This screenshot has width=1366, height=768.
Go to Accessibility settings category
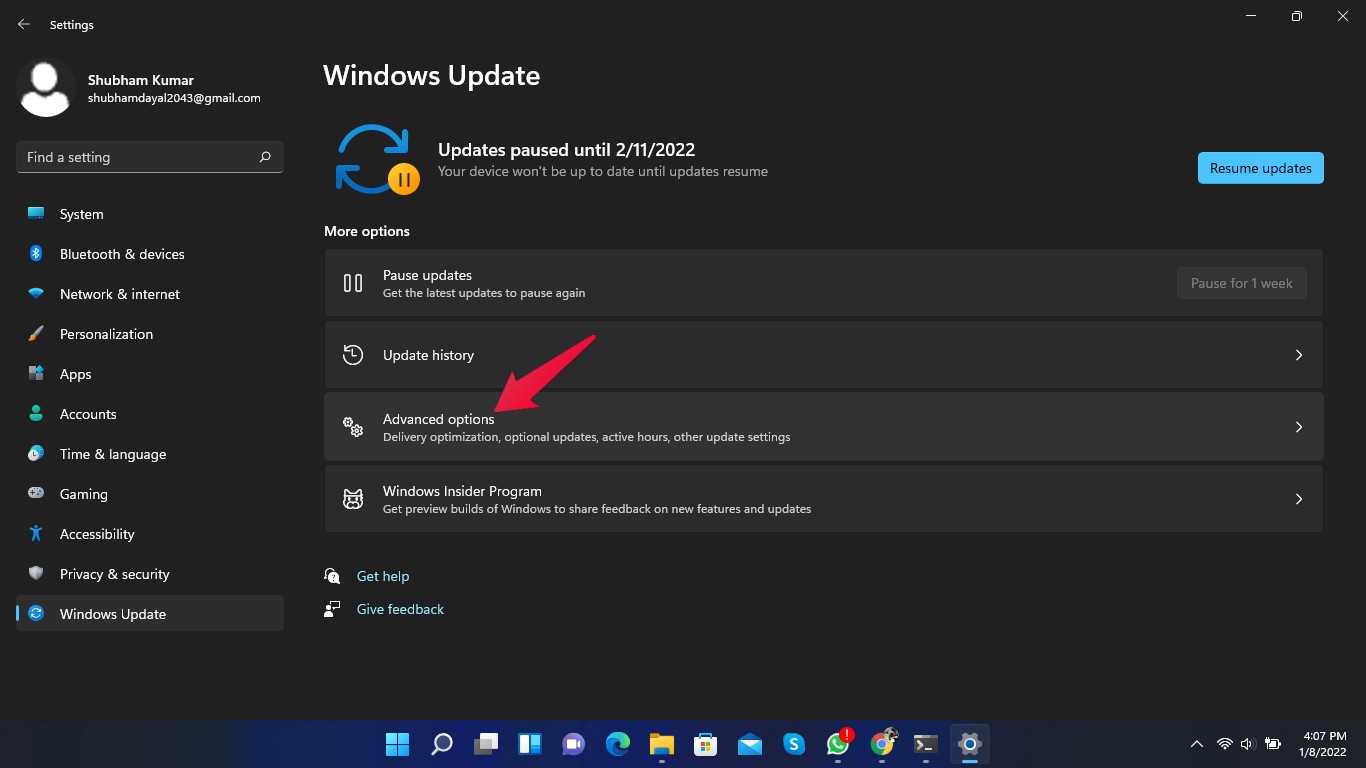click(x=97, y=534)
